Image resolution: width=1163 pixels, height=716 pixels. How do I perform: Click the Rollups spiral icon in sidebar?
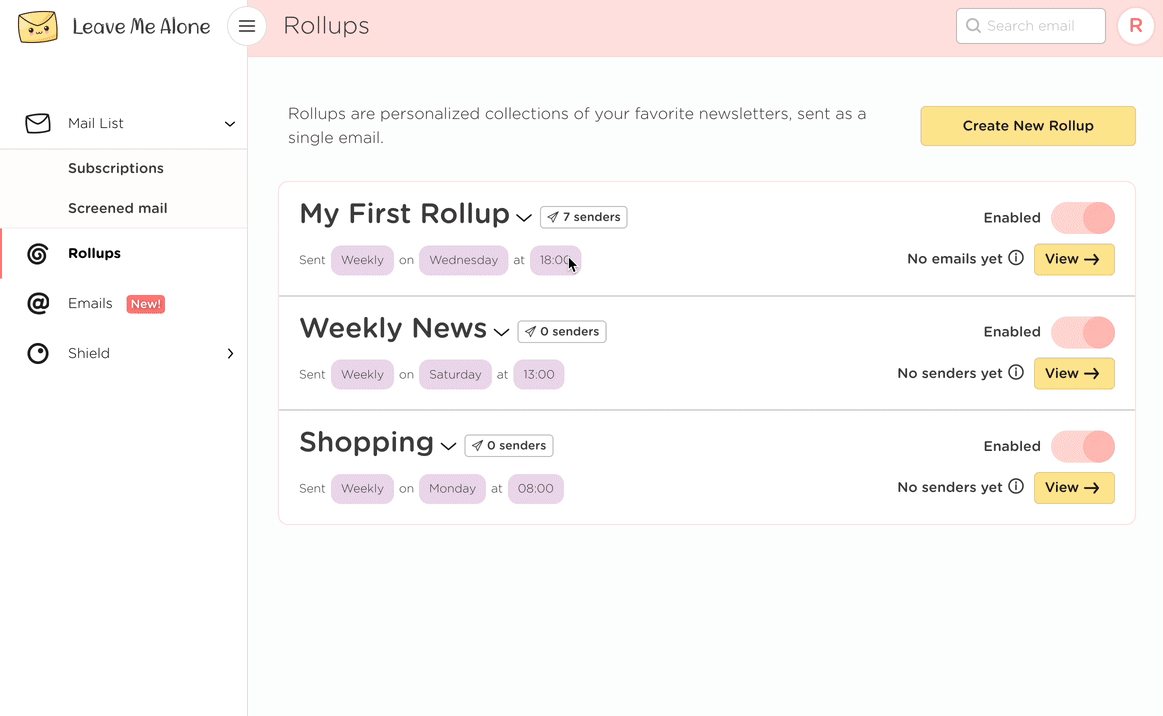click(x=38, y=254)
